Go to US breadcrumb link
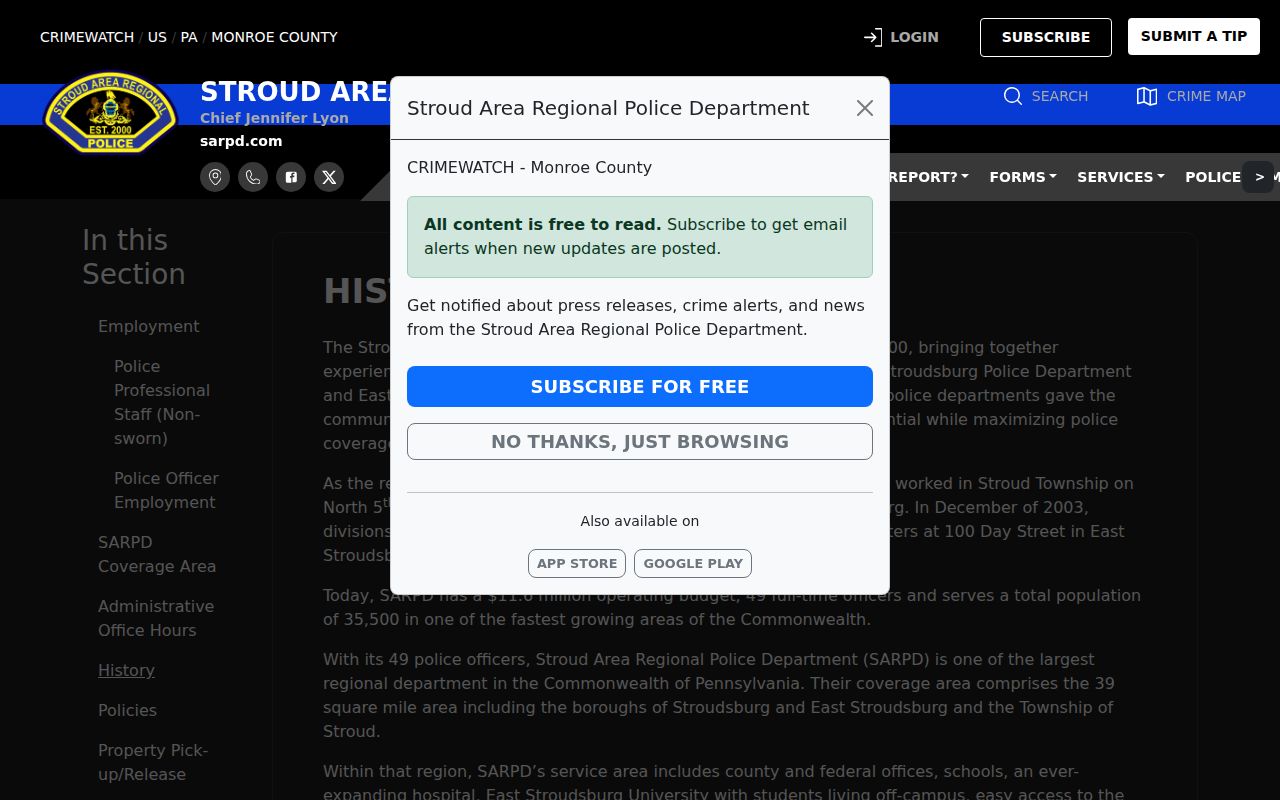 [x=157, y=37]
